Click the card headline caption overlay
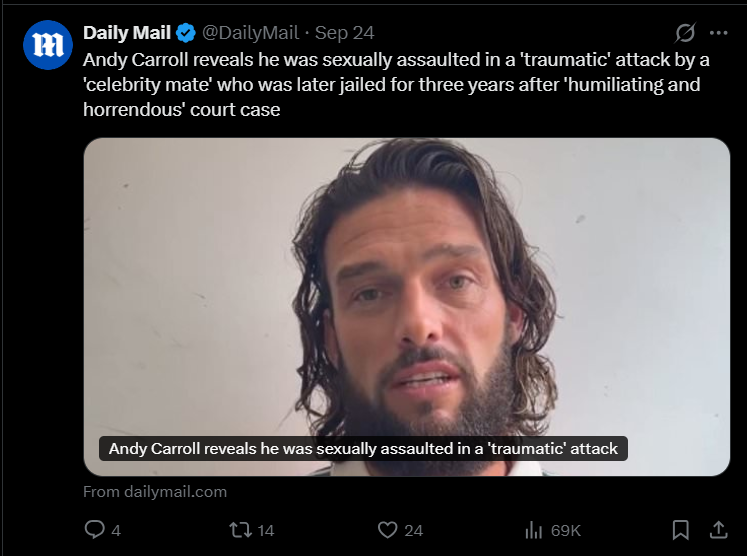The width and height of the screenshot is (747, 556). click(x=363, y=449)
